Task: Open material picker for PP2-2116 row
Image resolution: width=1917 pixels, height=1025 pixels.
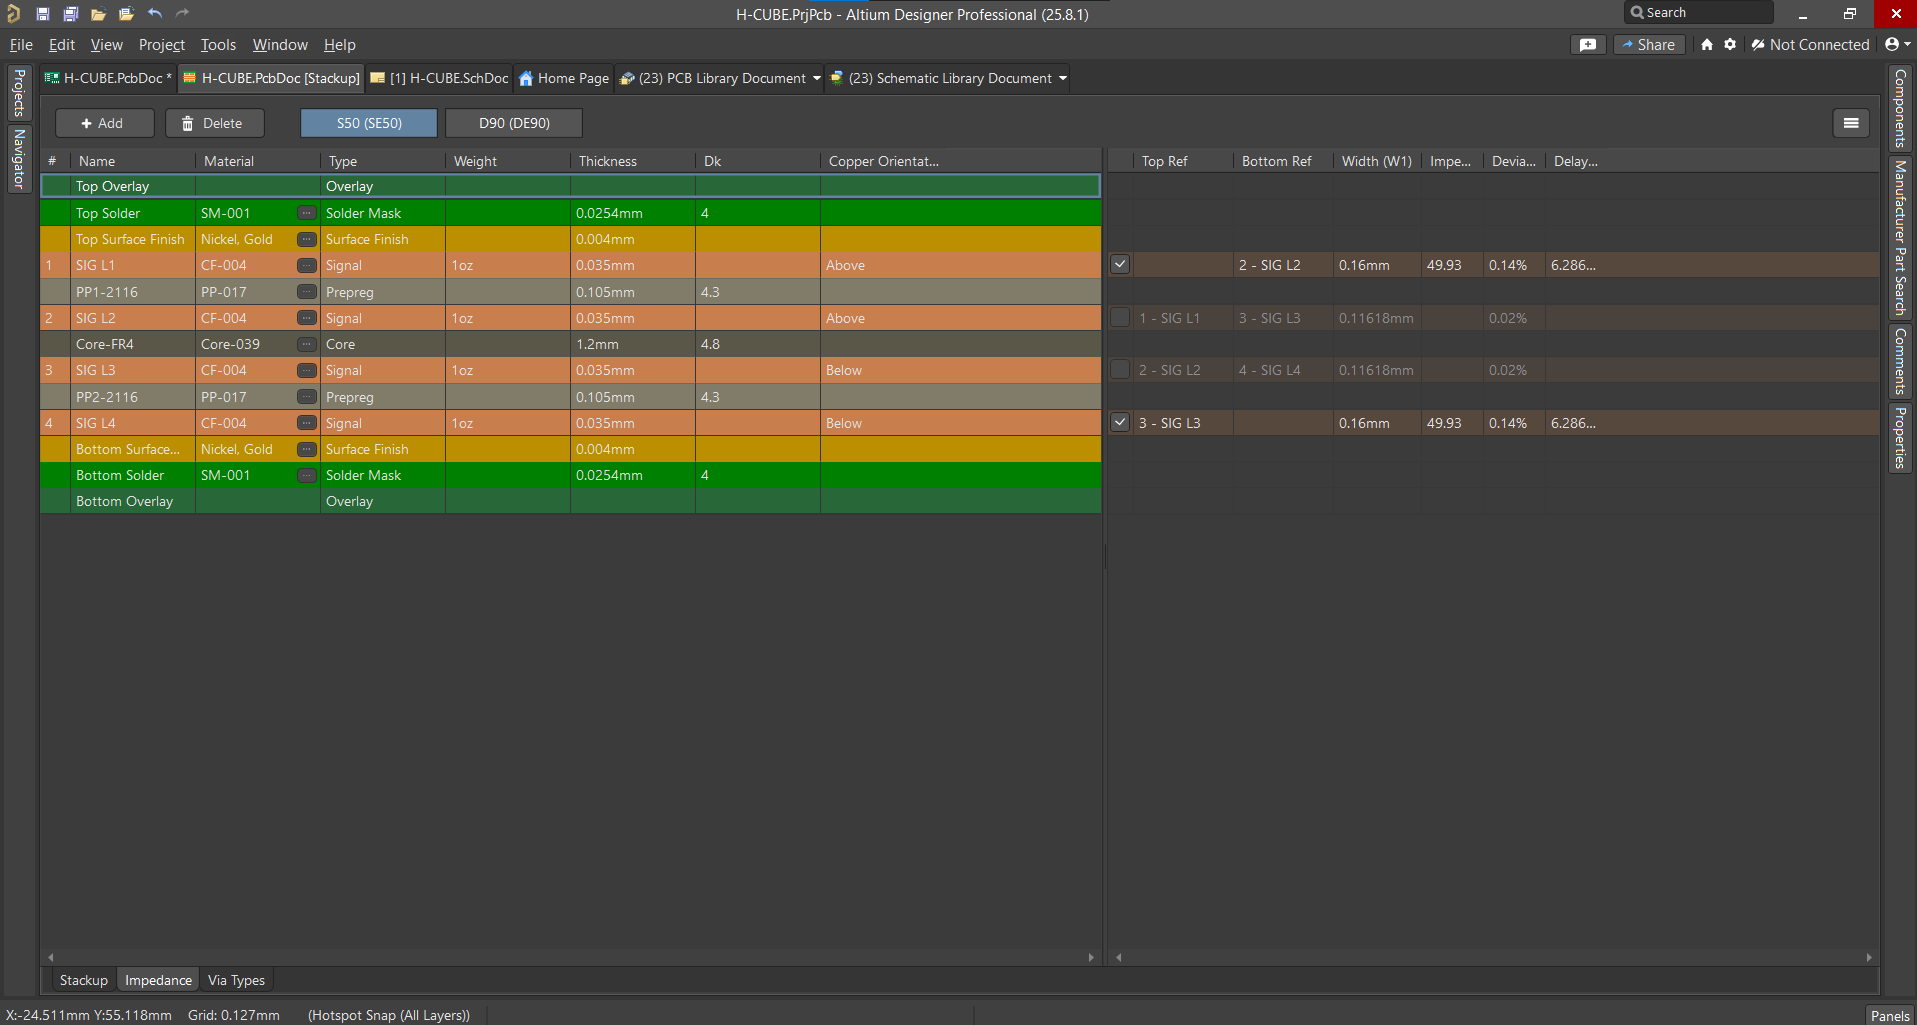Action: 307,397
